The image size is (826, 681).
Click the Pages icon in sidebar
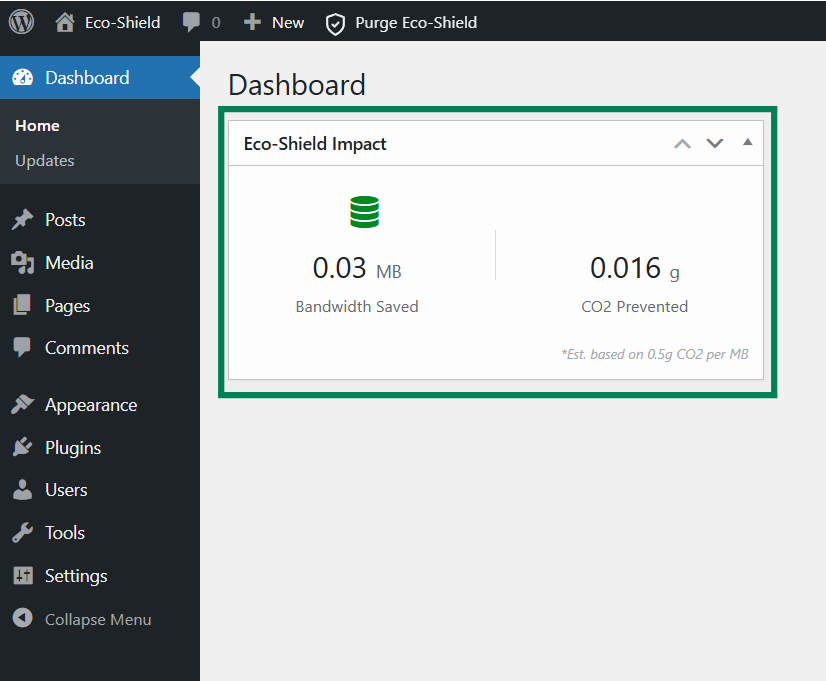point(22,305)
